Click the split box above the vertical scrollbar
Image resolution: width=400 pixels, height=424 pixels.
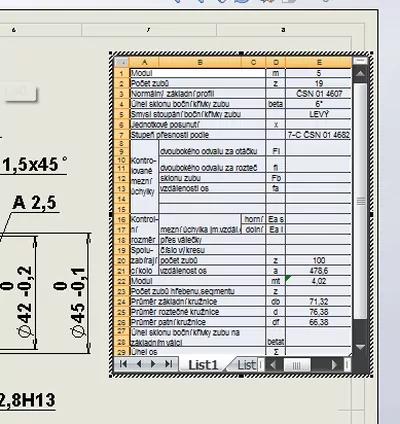(360, 61)
